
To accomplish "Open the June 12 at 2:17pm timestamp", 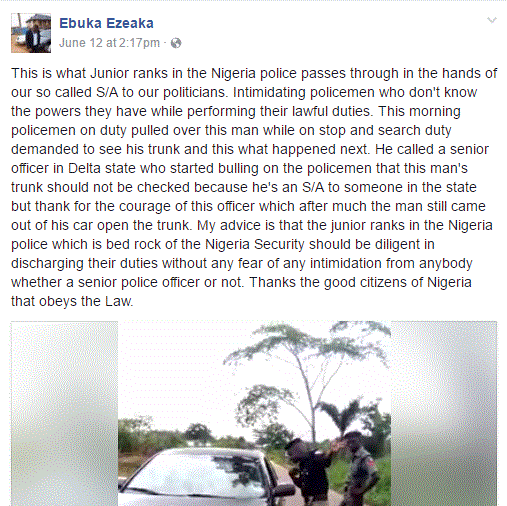I will coord(109,43).
